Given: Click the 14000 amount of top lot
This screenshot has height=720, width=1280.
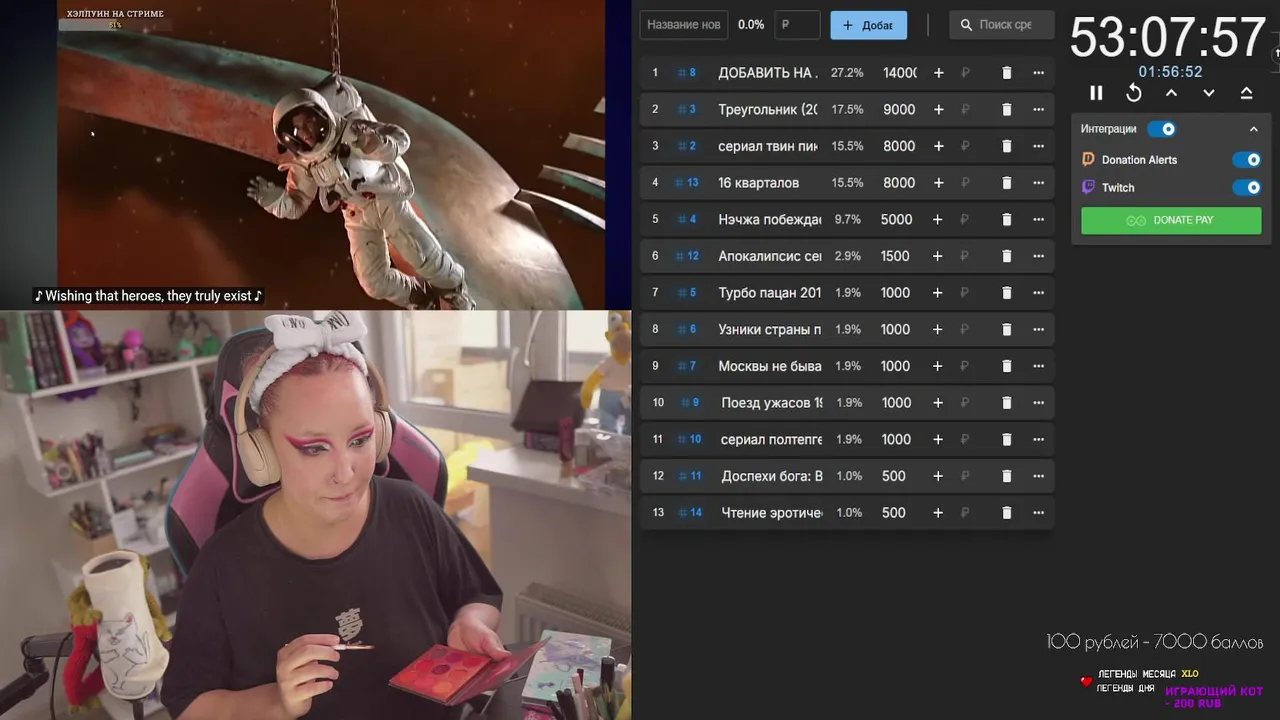Looking at the screenshot, I should click(x=899, y=73).
